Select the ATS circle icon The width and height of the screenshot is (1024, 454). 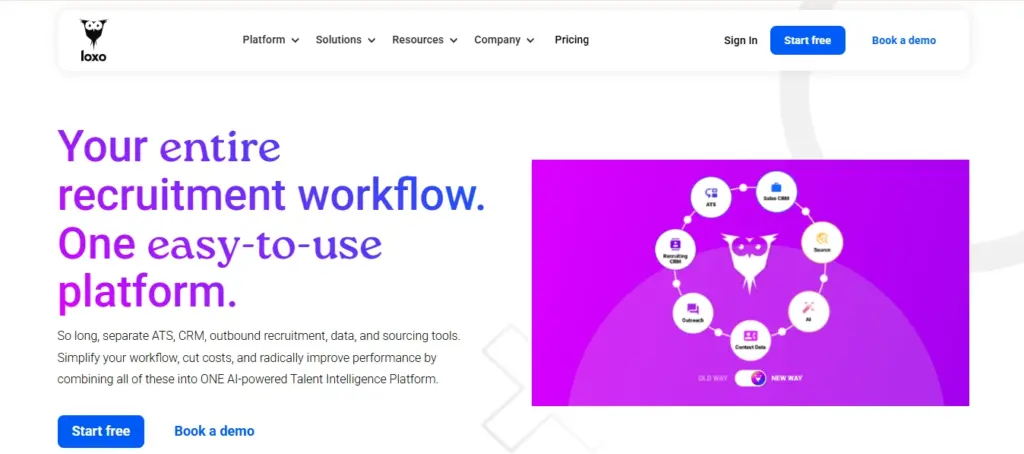tap(711, 196)
